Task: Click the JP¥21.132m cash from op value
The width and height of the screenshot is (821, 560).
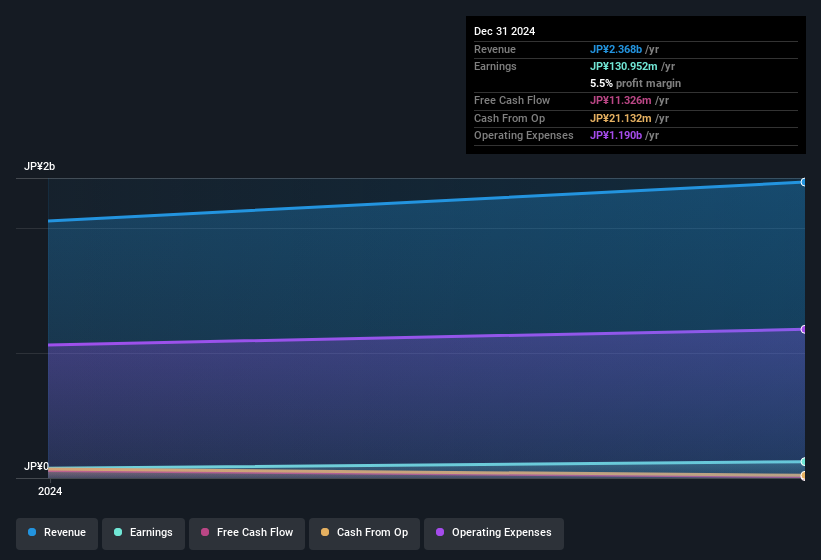Action: tap(620, 118)
